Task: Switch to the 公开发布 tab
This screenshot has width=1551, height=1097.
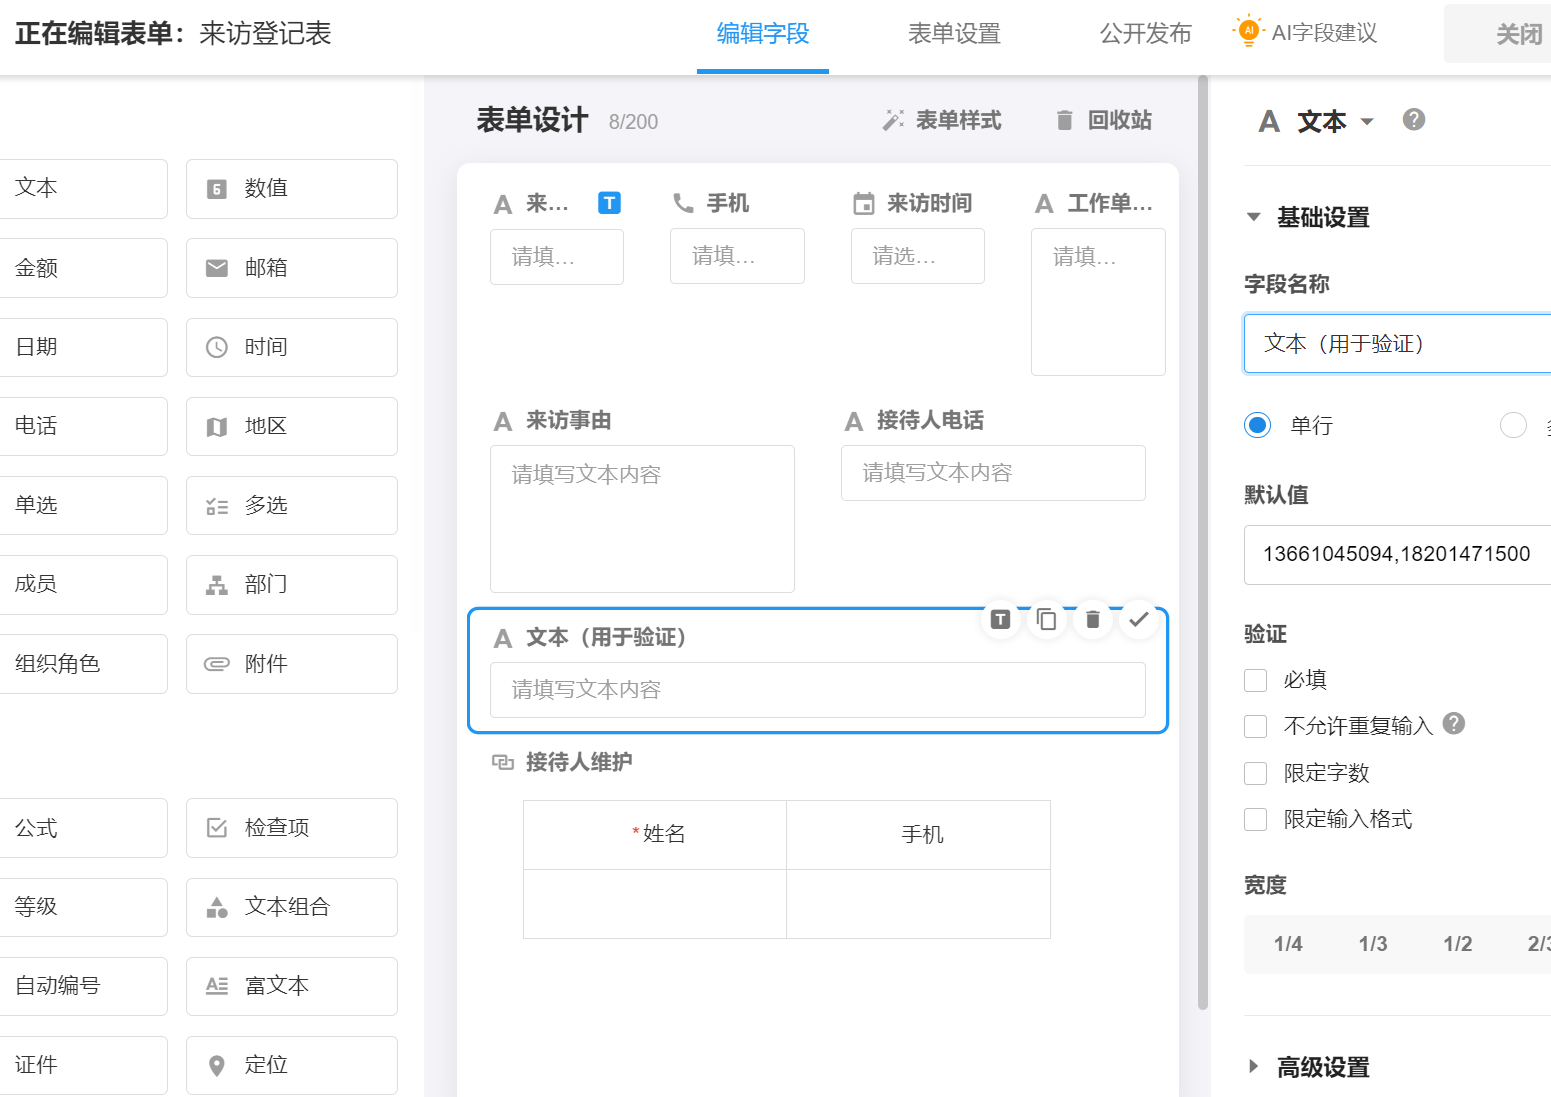Action: [1145, 34]
